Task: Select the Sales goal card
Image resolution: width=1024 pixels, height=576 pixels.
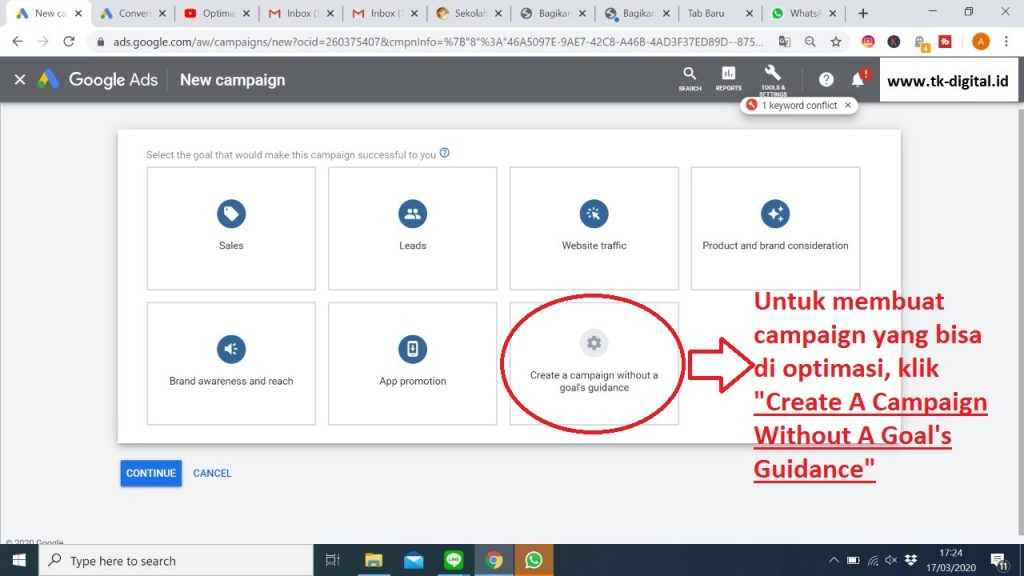Action: pos(231,228)
